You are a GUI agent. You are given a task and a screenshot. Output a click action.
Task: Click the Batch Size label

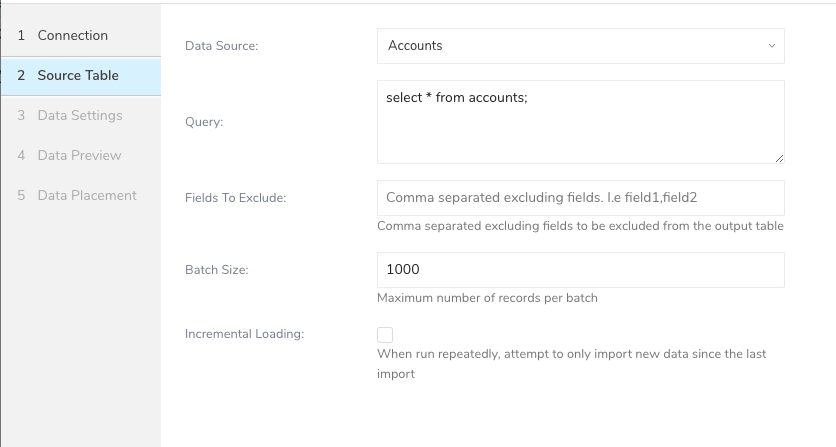pos(216,270)
